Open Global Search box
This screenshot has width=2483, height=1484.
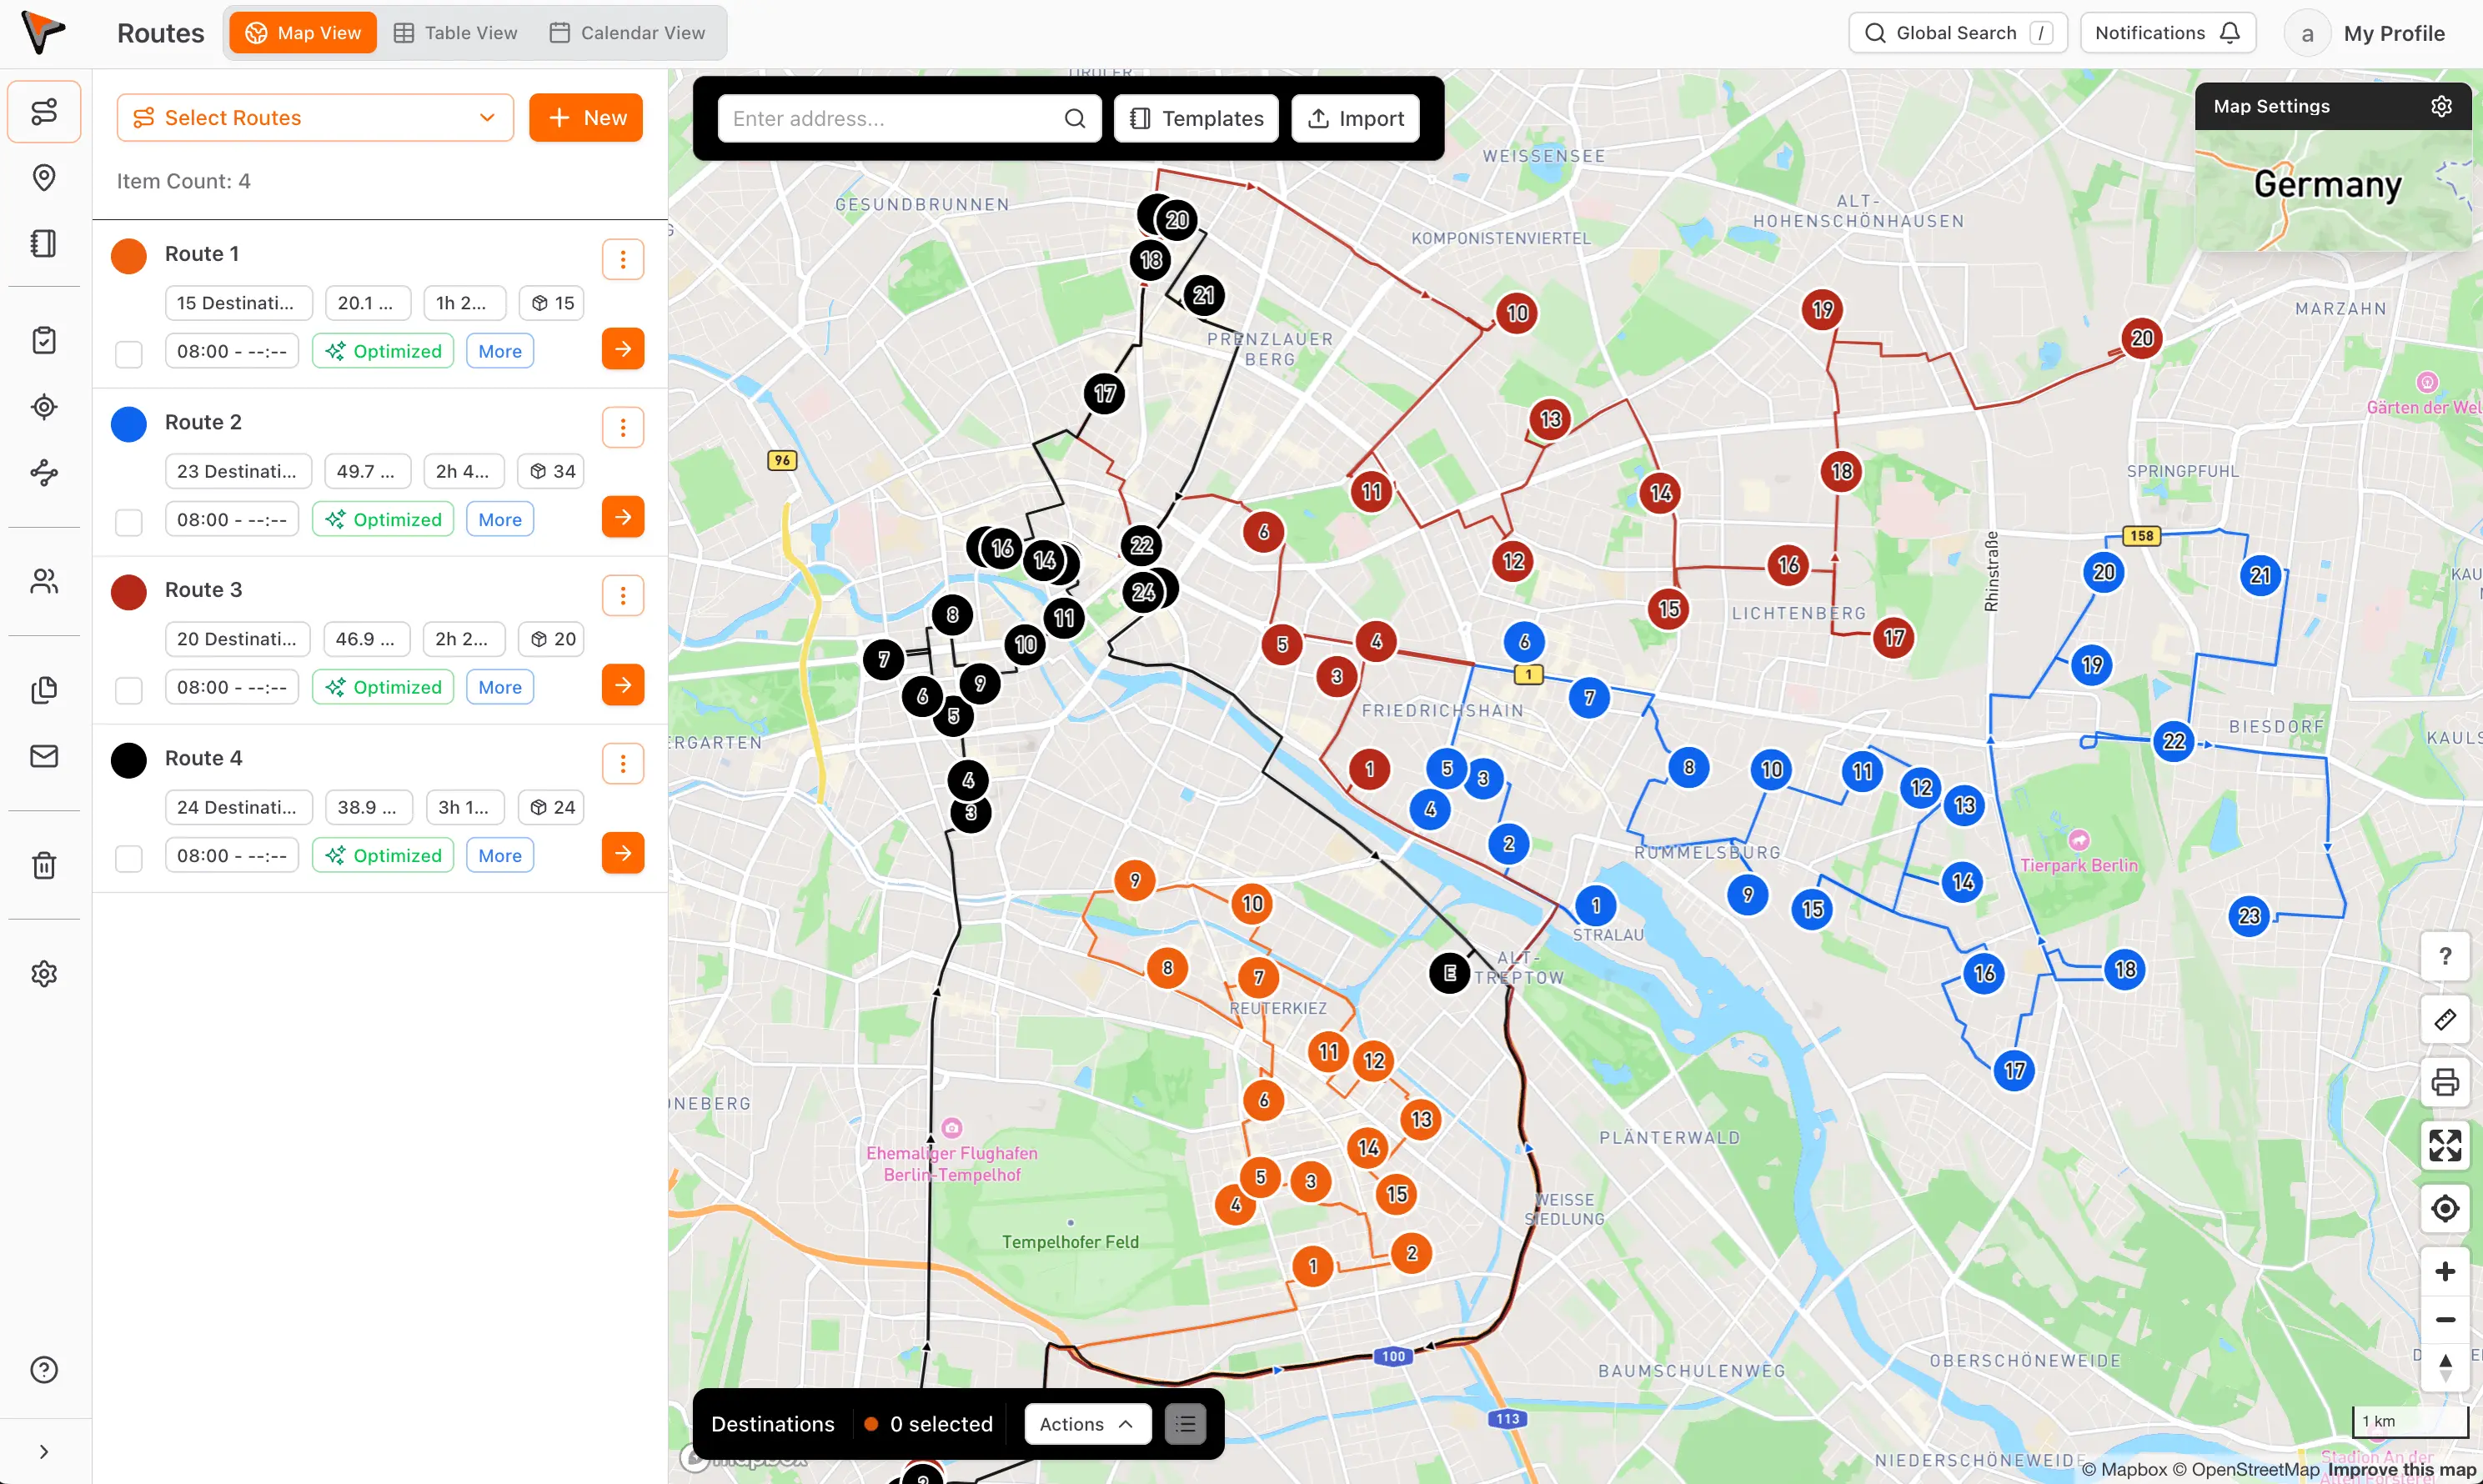(1957, 33)
